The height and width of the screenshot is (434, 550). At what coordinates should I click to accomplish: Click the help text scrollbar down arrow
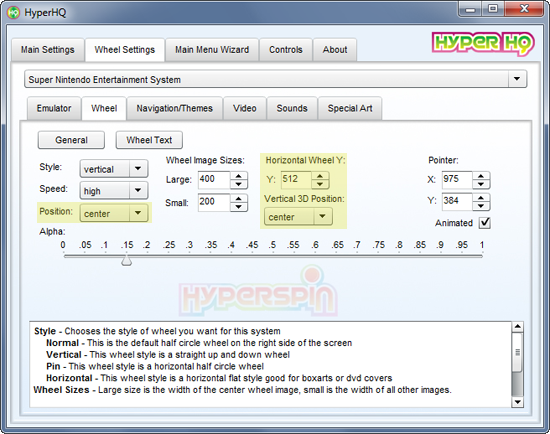click(x=517, y=402)
